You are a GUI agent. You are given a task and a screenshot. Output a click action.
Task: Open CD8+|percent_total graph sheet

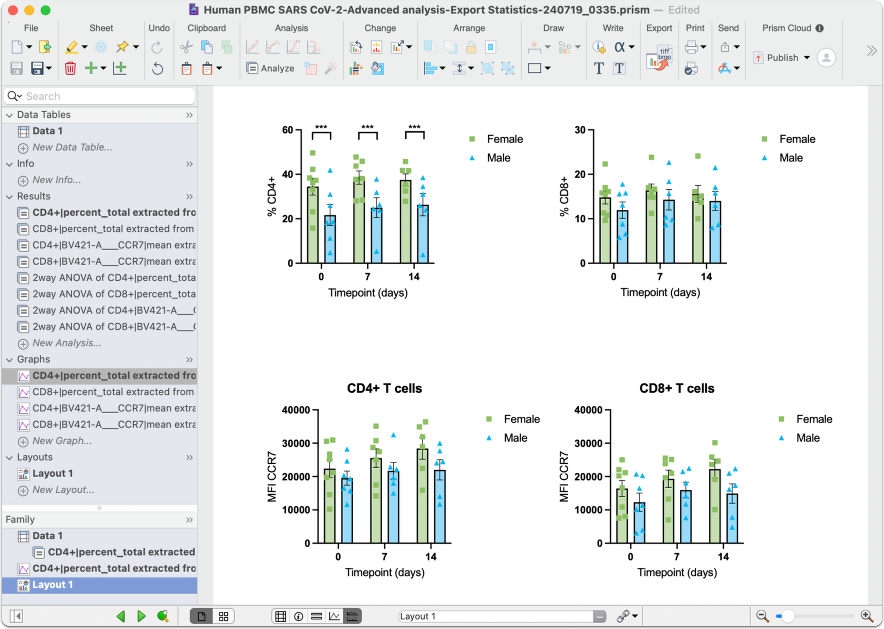(x=107, y=392)
